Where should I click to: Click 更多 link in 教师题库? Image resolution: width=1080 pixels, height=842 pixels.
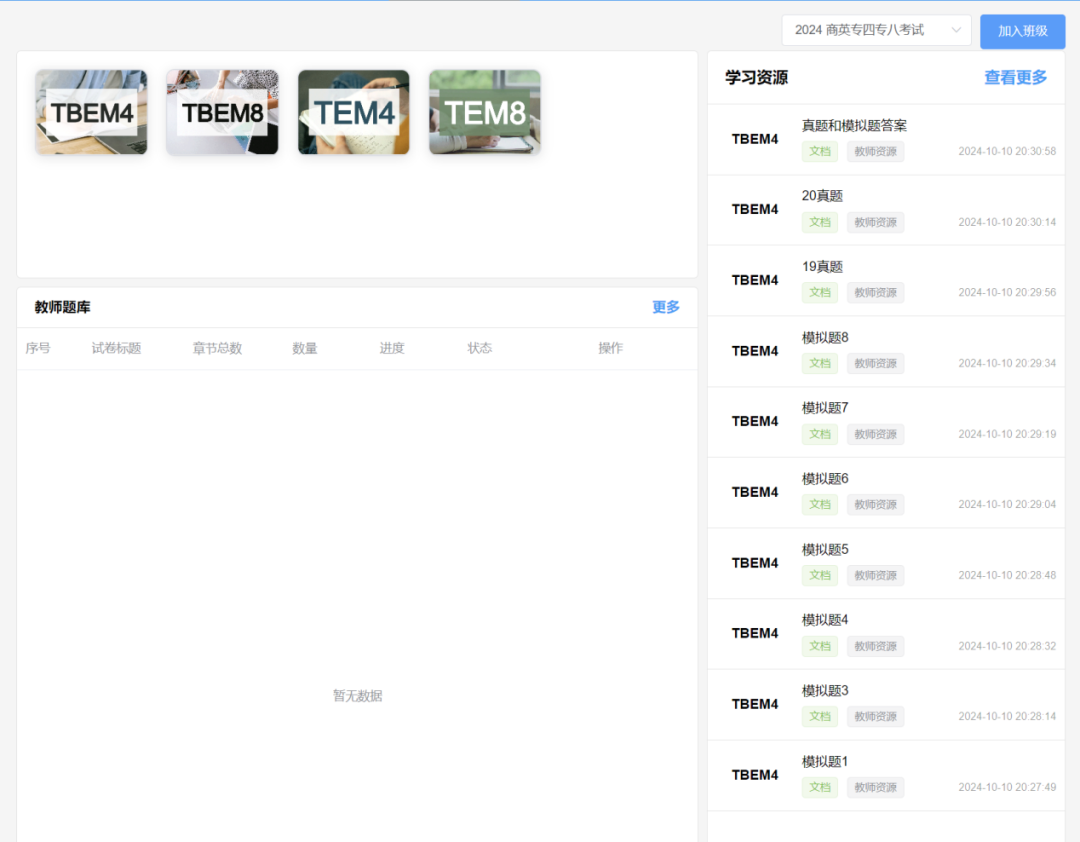[665, 307]
